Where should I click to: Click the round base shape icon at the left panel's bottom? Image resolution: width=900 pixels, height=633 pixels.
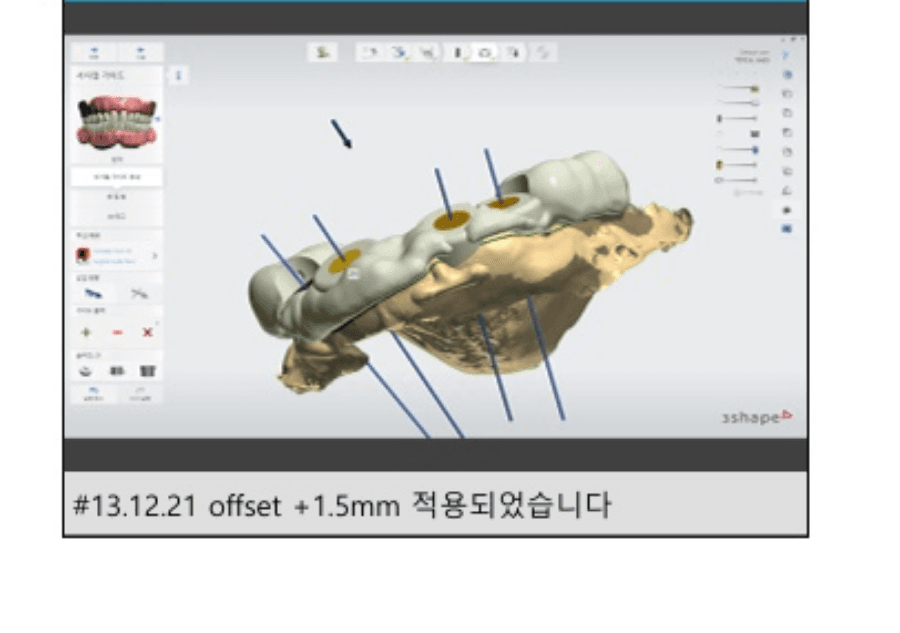click(86, 371)
